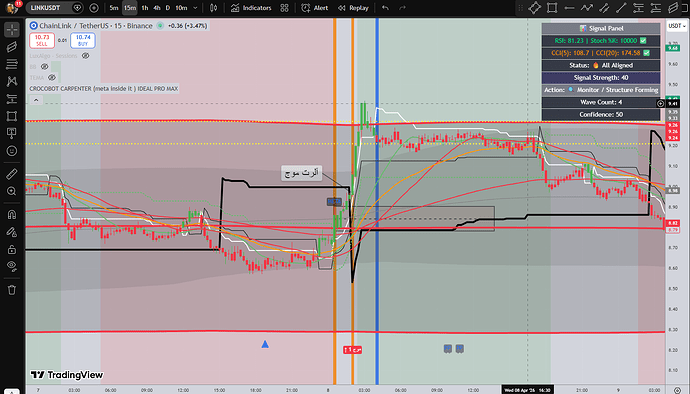Screen dimensions: 690x394
Task: Select the ruler measure tool
Action: [12, 174]
